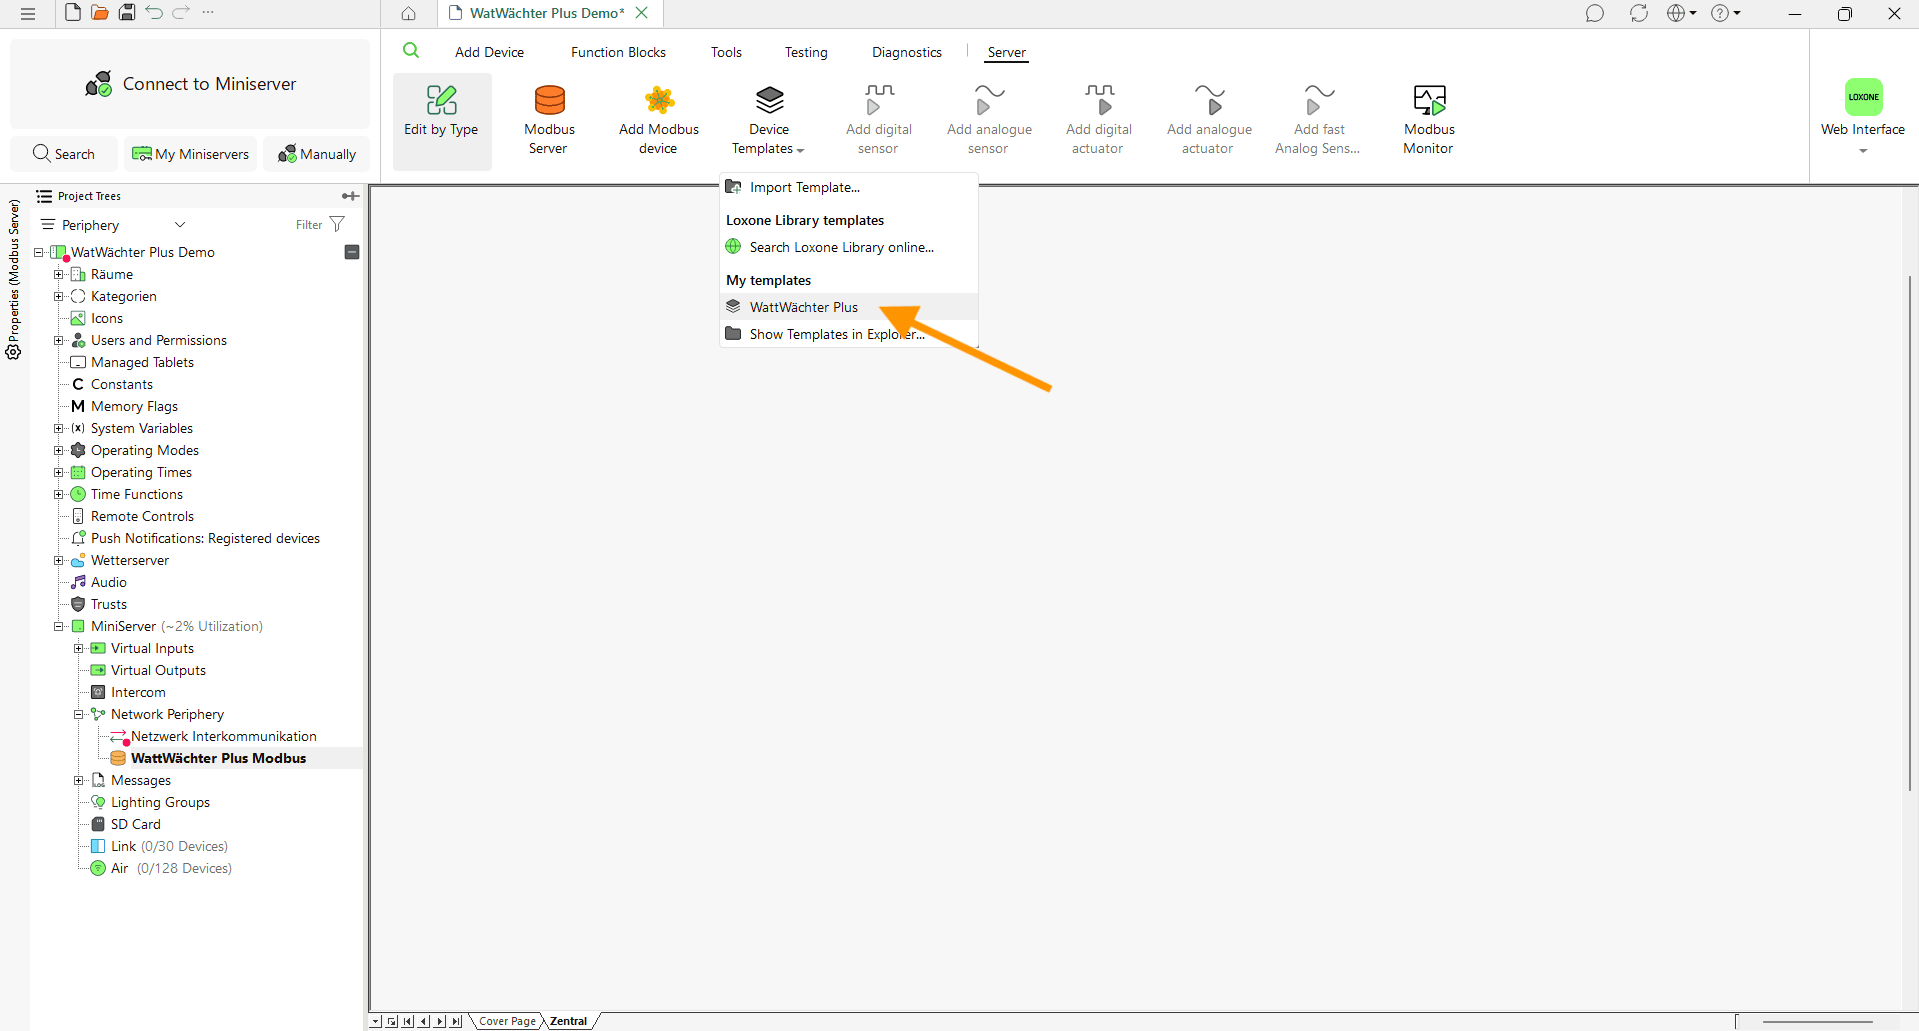Click the Connect to Miniserver button
Screen dimensions: 1919x1031
[190, 84]
